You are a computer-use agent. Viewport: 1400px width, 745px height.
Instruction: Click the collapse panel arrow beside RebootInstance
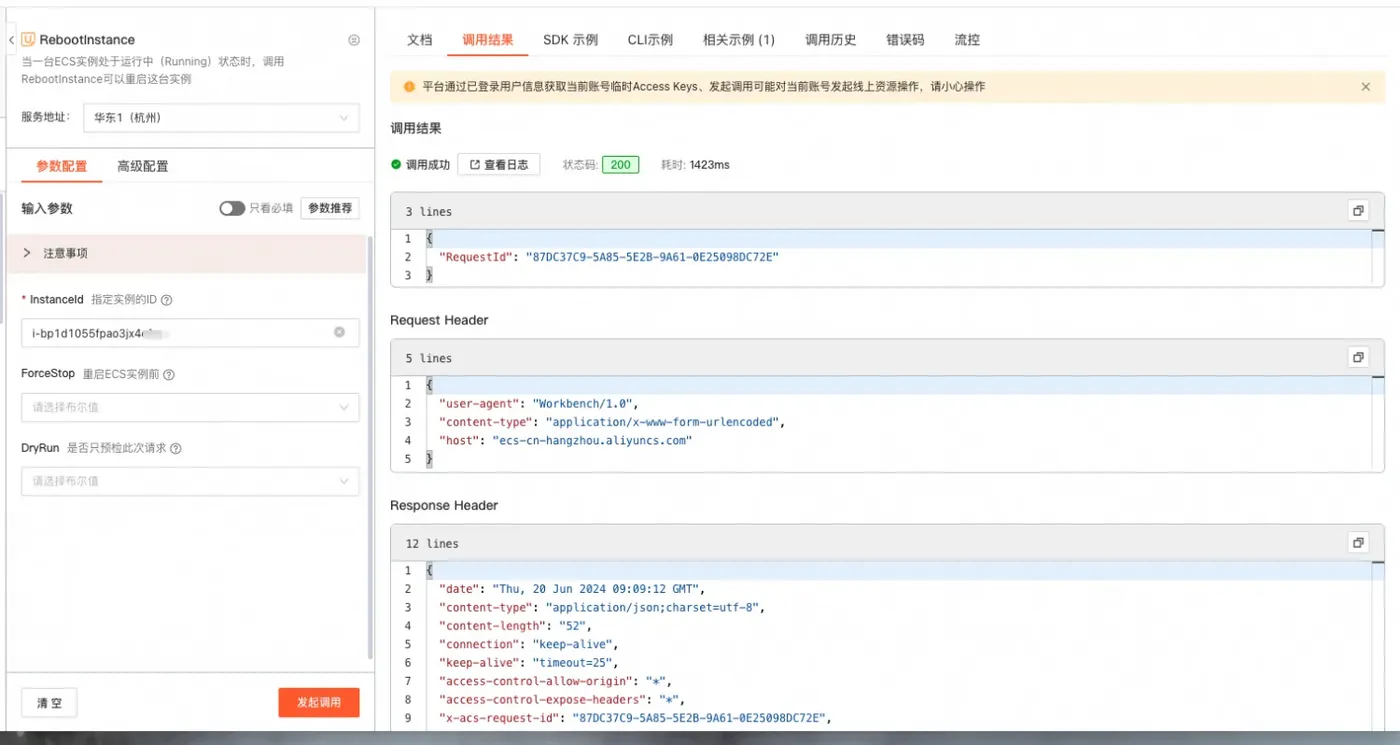click(11, 40)
